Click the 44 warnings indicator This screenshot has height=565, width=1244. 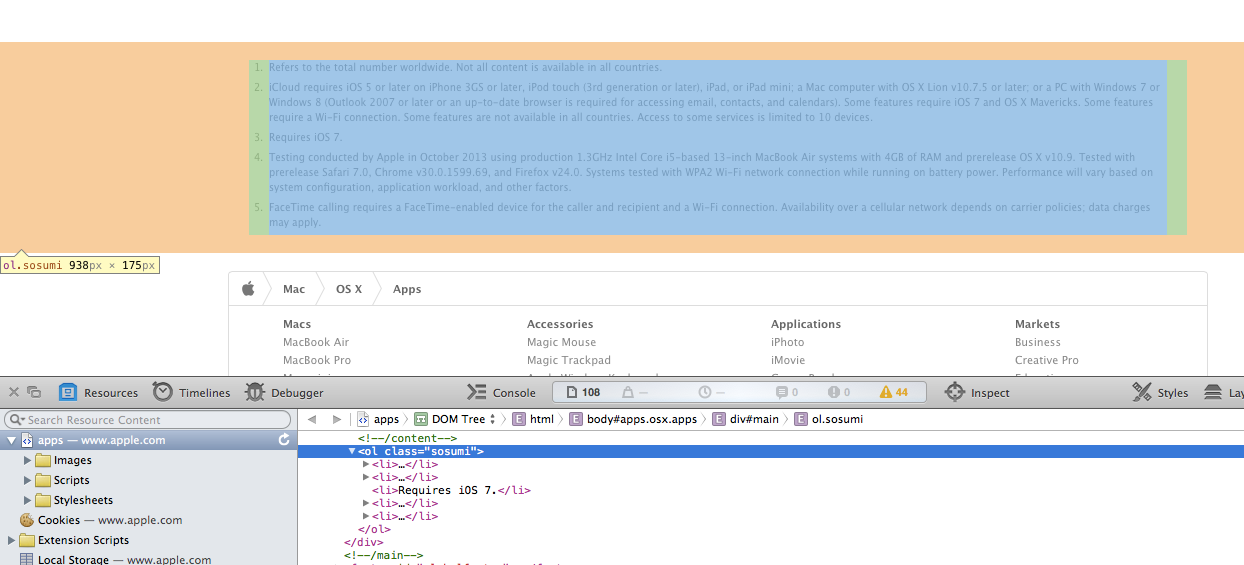[893, 393]
